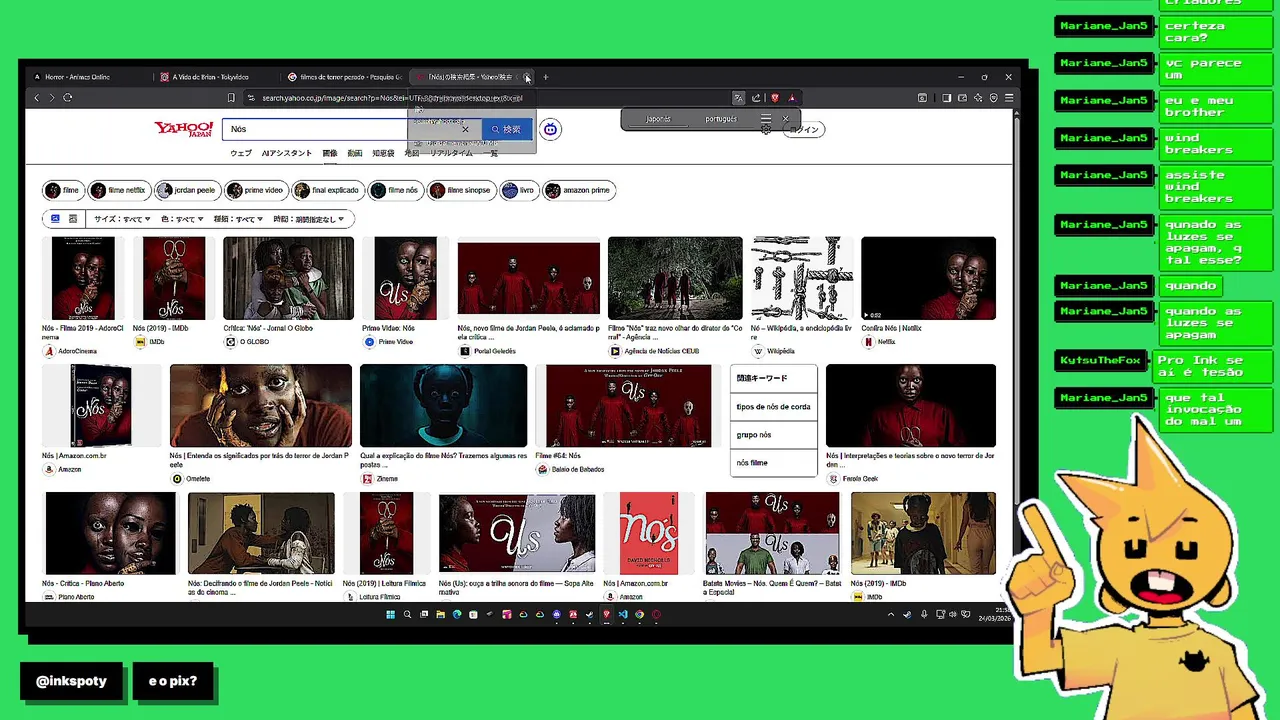Open the Omelete result about Jordan Peele terror
Image resolution: width=1280 pixels, height=720 pixels.
(261, 405)
